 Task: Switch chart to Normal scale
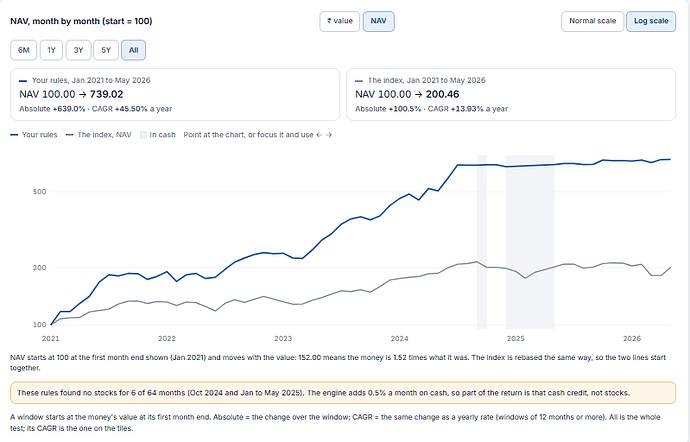point(592,21)
